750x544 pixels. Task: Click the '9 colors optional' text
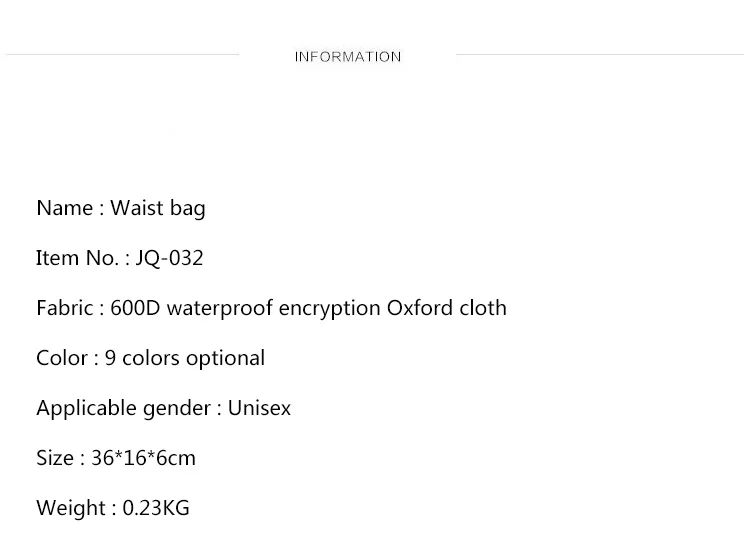coord(185,359)
